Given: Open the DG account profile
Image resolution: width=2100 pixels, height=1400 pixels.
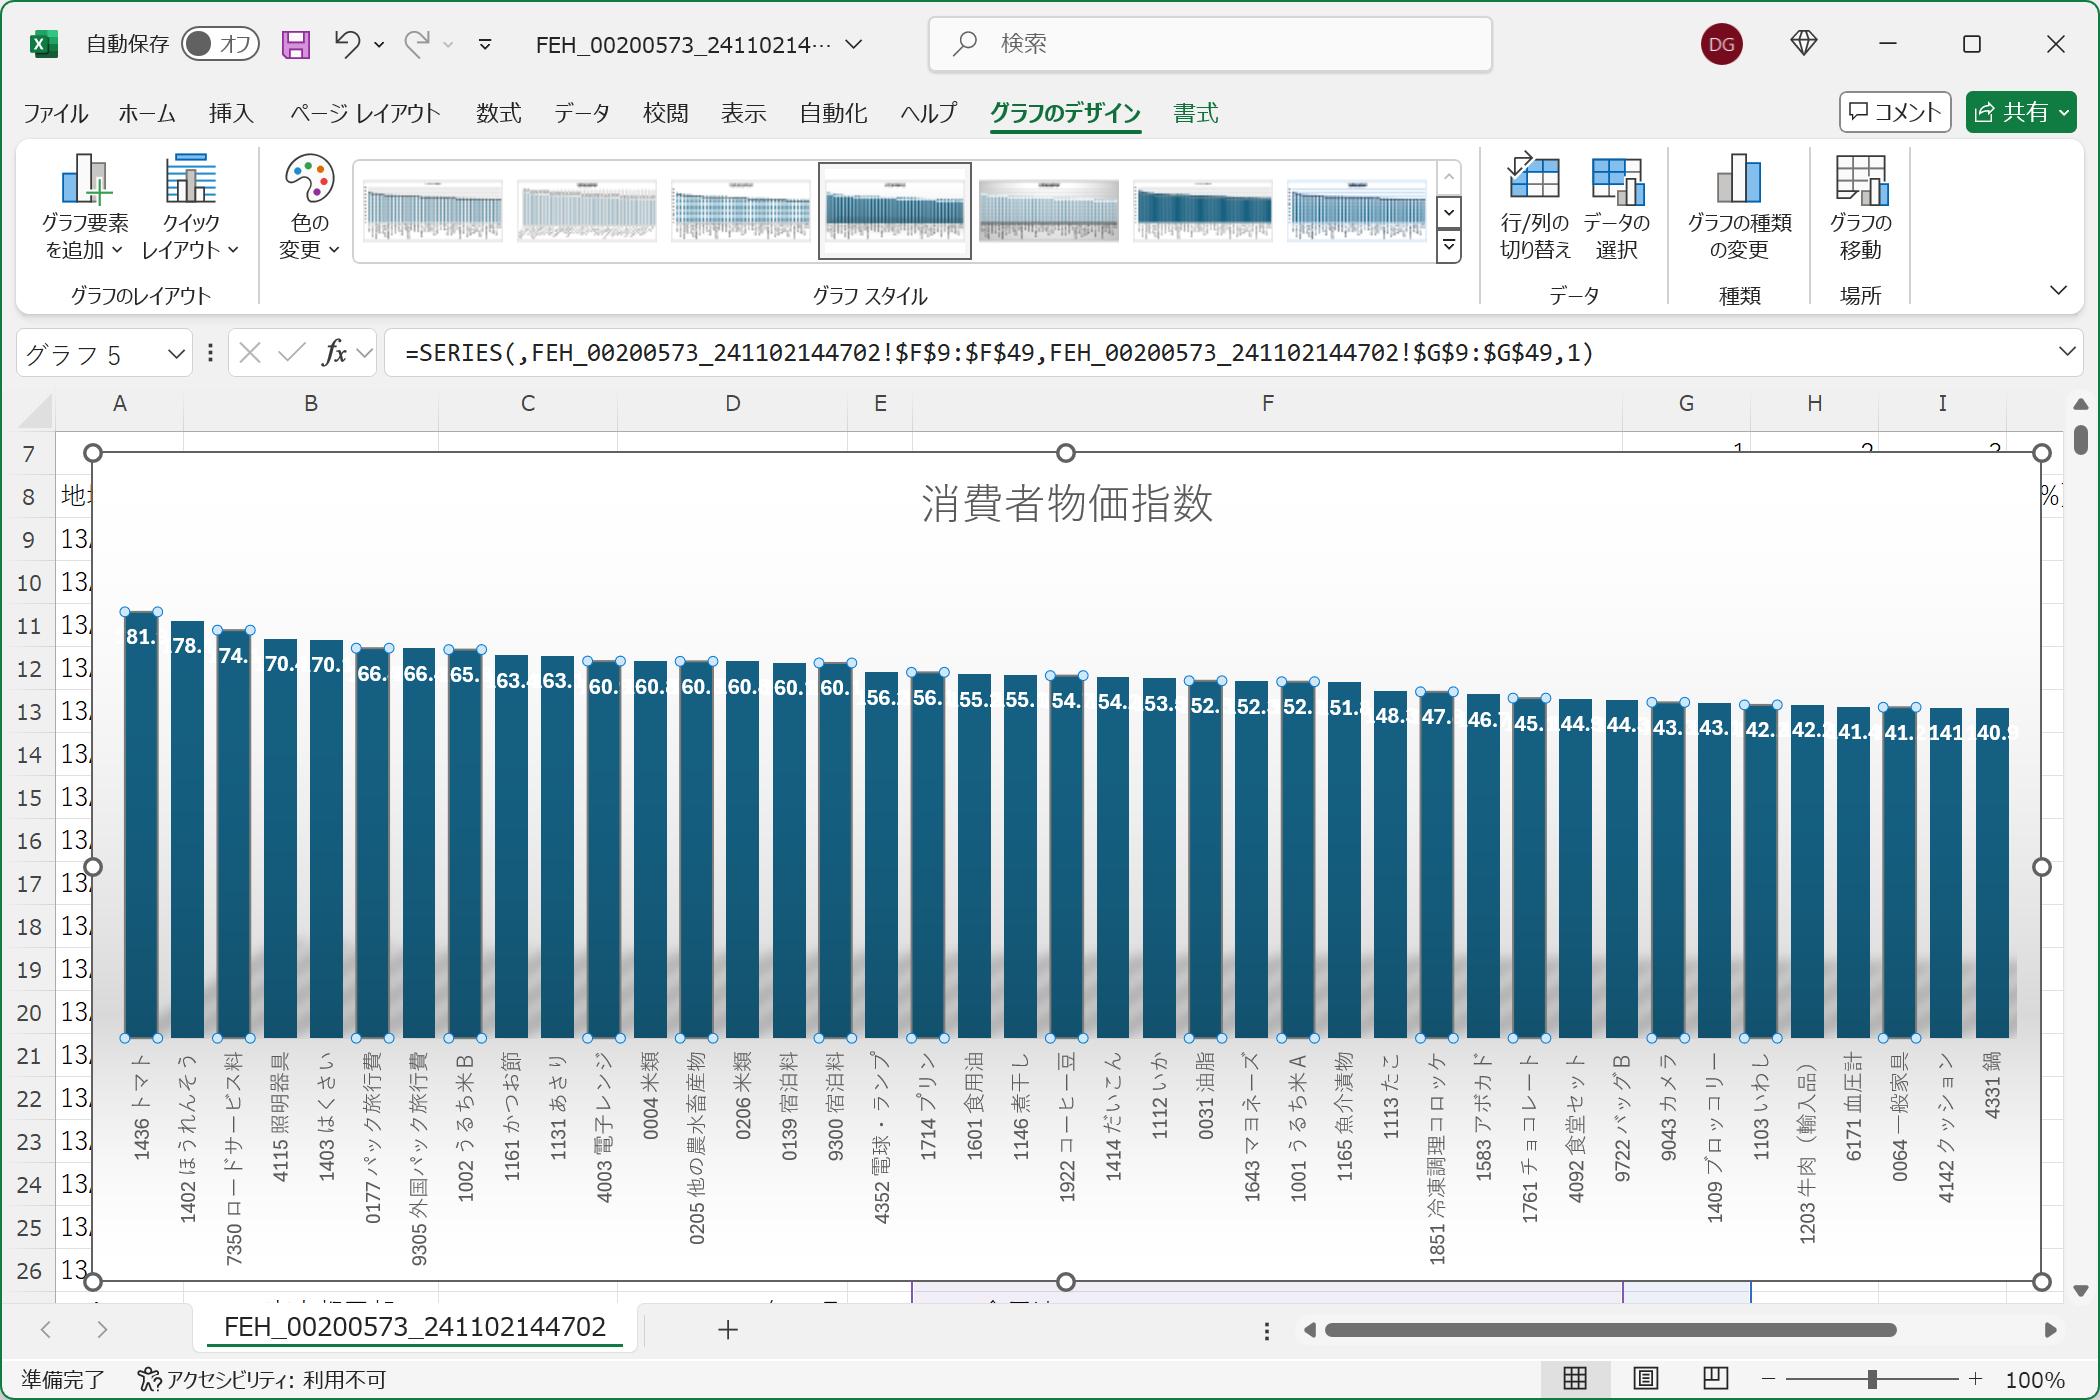Looking at the screenshot, I should coord(1721,44).
